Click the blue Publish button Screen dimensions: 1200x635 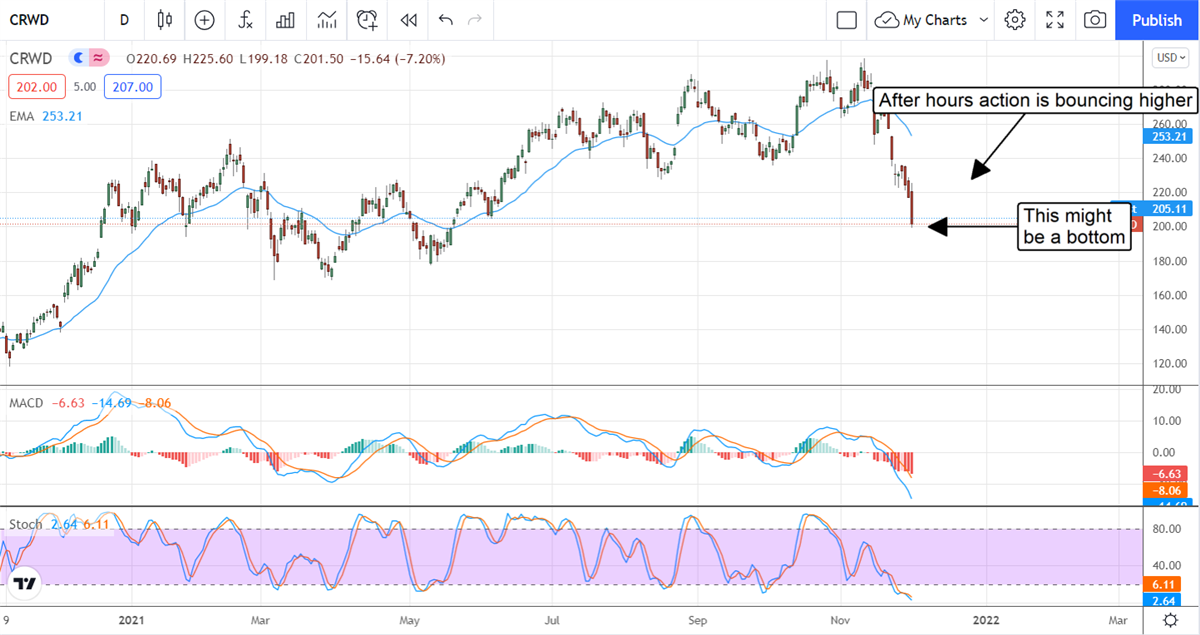[1157, 20]
